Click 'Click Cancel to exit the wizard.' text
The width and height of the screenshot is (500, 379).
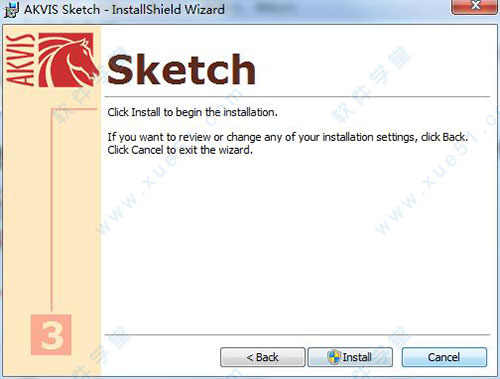180,150
